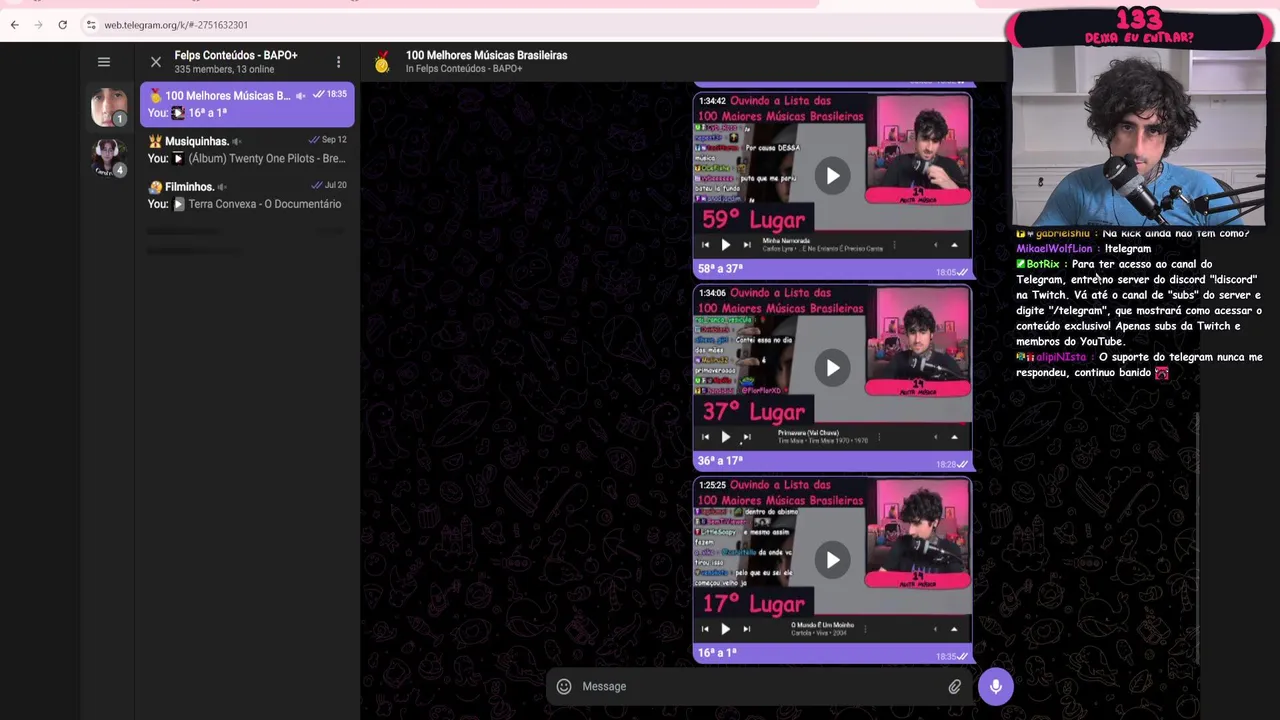Attach a file with paperclip icon
This screenshot has height=720, width=1280.
point(955,686)
